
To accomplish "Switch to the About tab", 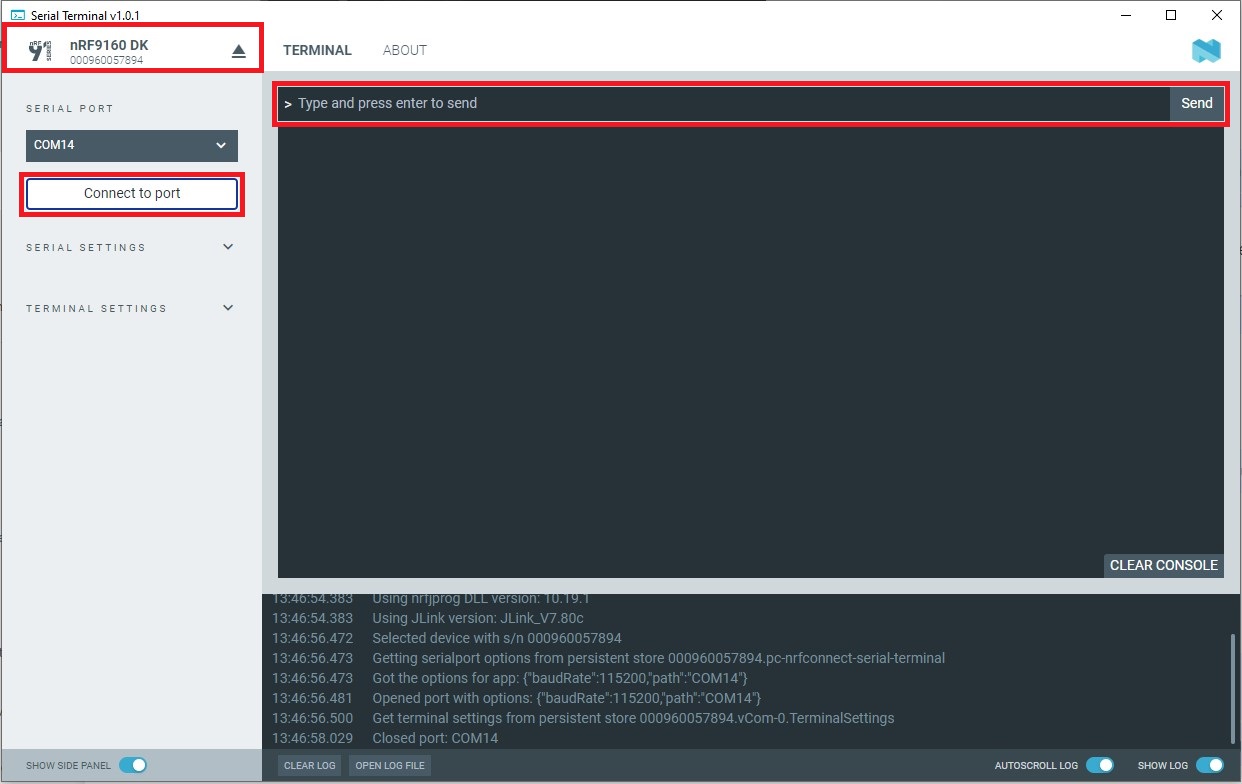I will coord(404,50).
